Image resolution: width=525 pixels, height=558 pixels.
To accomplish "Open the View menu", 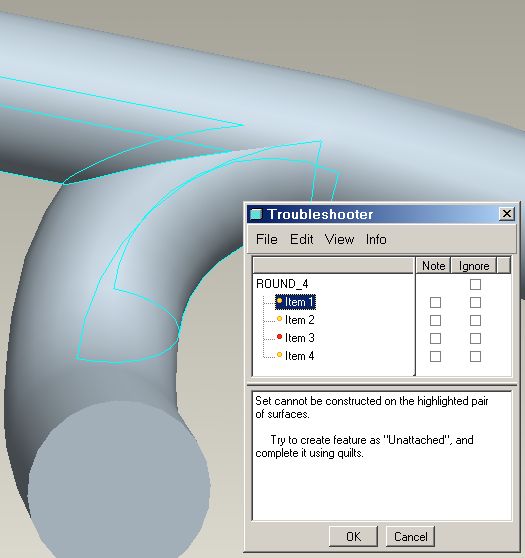I will (340, 239).
